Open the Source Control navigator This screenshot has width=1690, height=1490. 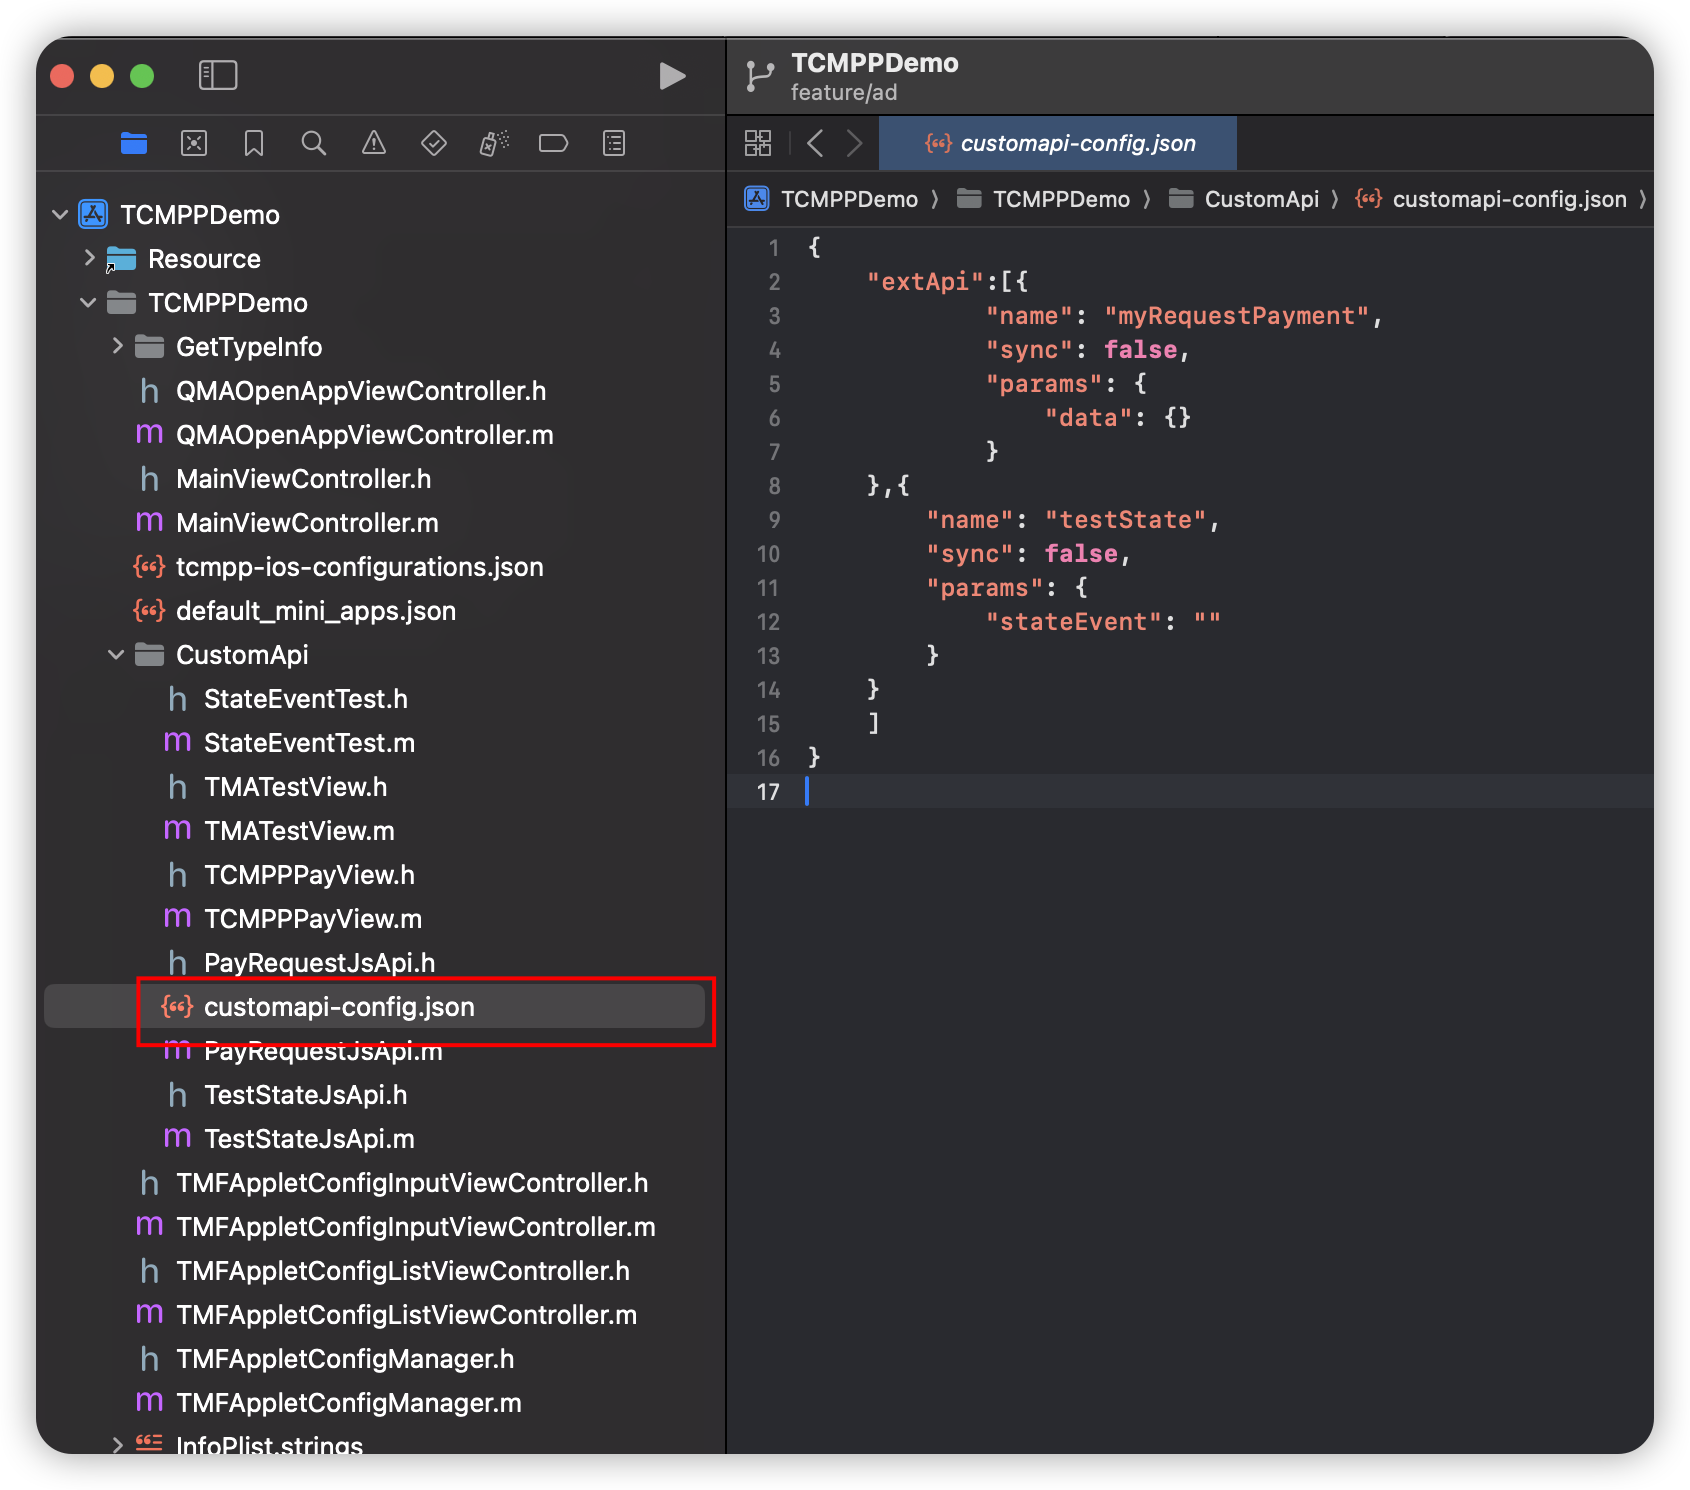click(194, 144)
